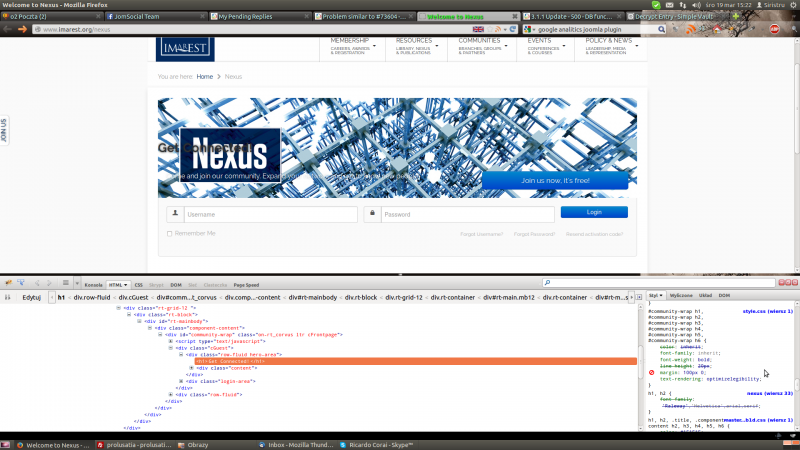The image size is (800, 450).
Task: Collapse the div class cGuest node
Action: coord(171,347)
